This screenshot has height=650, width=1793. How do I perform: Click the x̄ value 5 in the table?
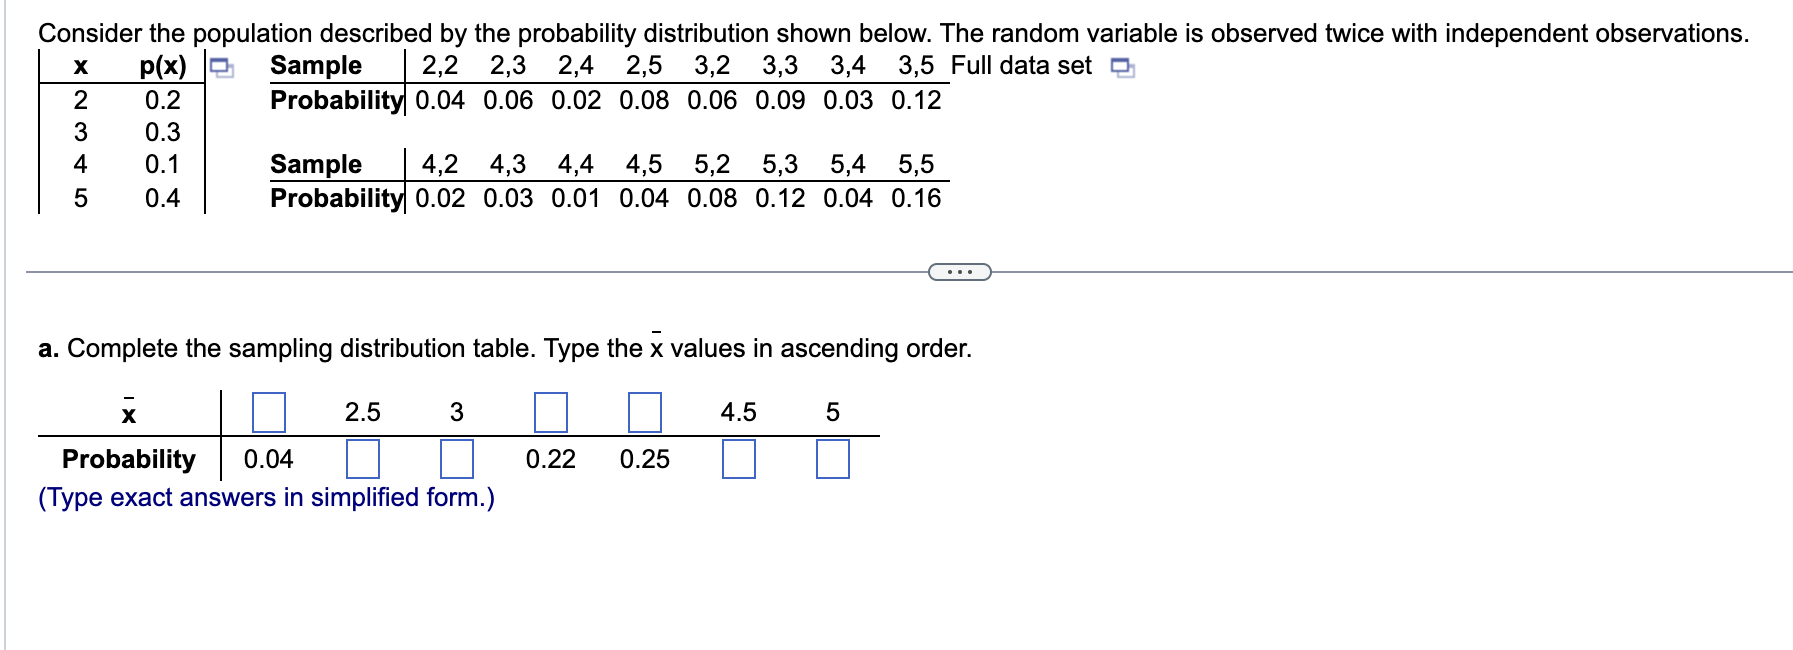click(831, 412)
